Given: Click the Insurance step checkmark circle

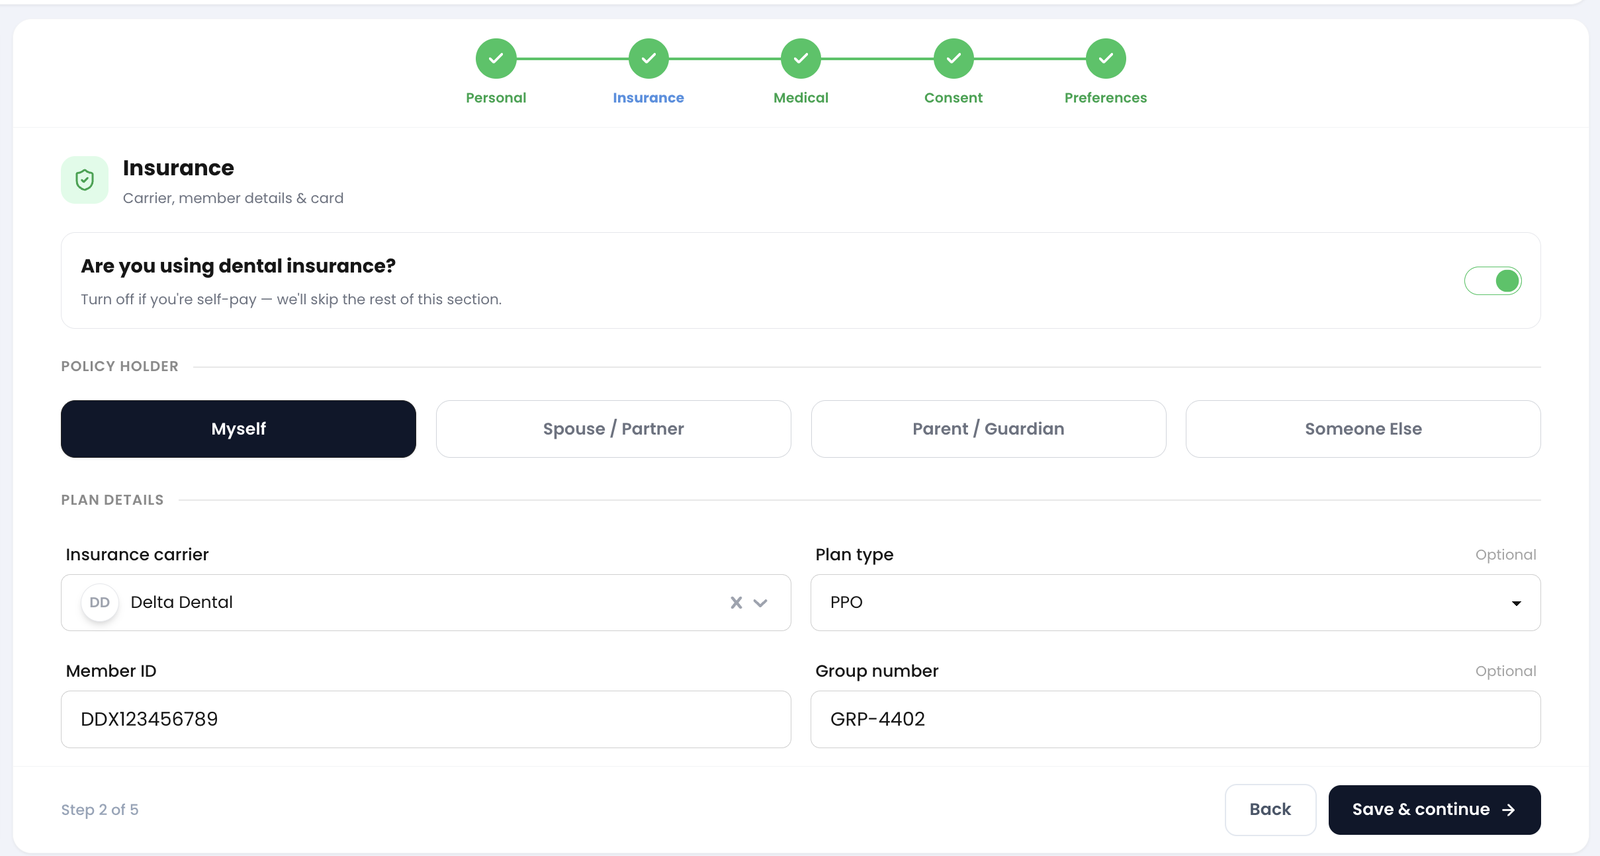Looking at the screenshot, I should (x=648, y=58).
